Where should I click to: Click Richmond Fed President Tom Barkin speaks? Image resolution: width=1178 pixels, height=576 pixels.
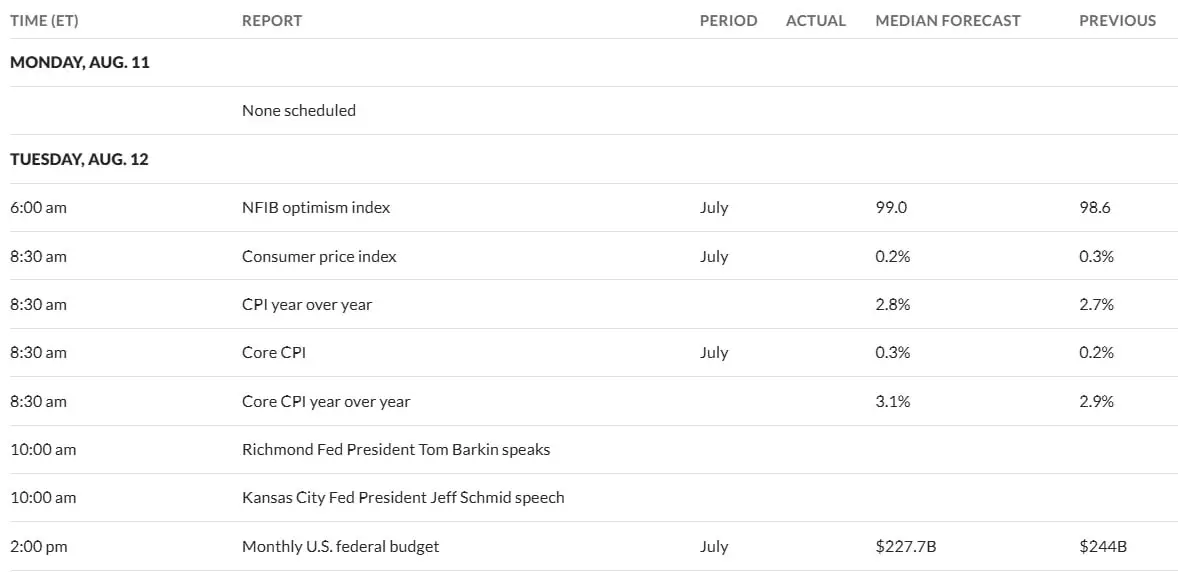(396, 449)
